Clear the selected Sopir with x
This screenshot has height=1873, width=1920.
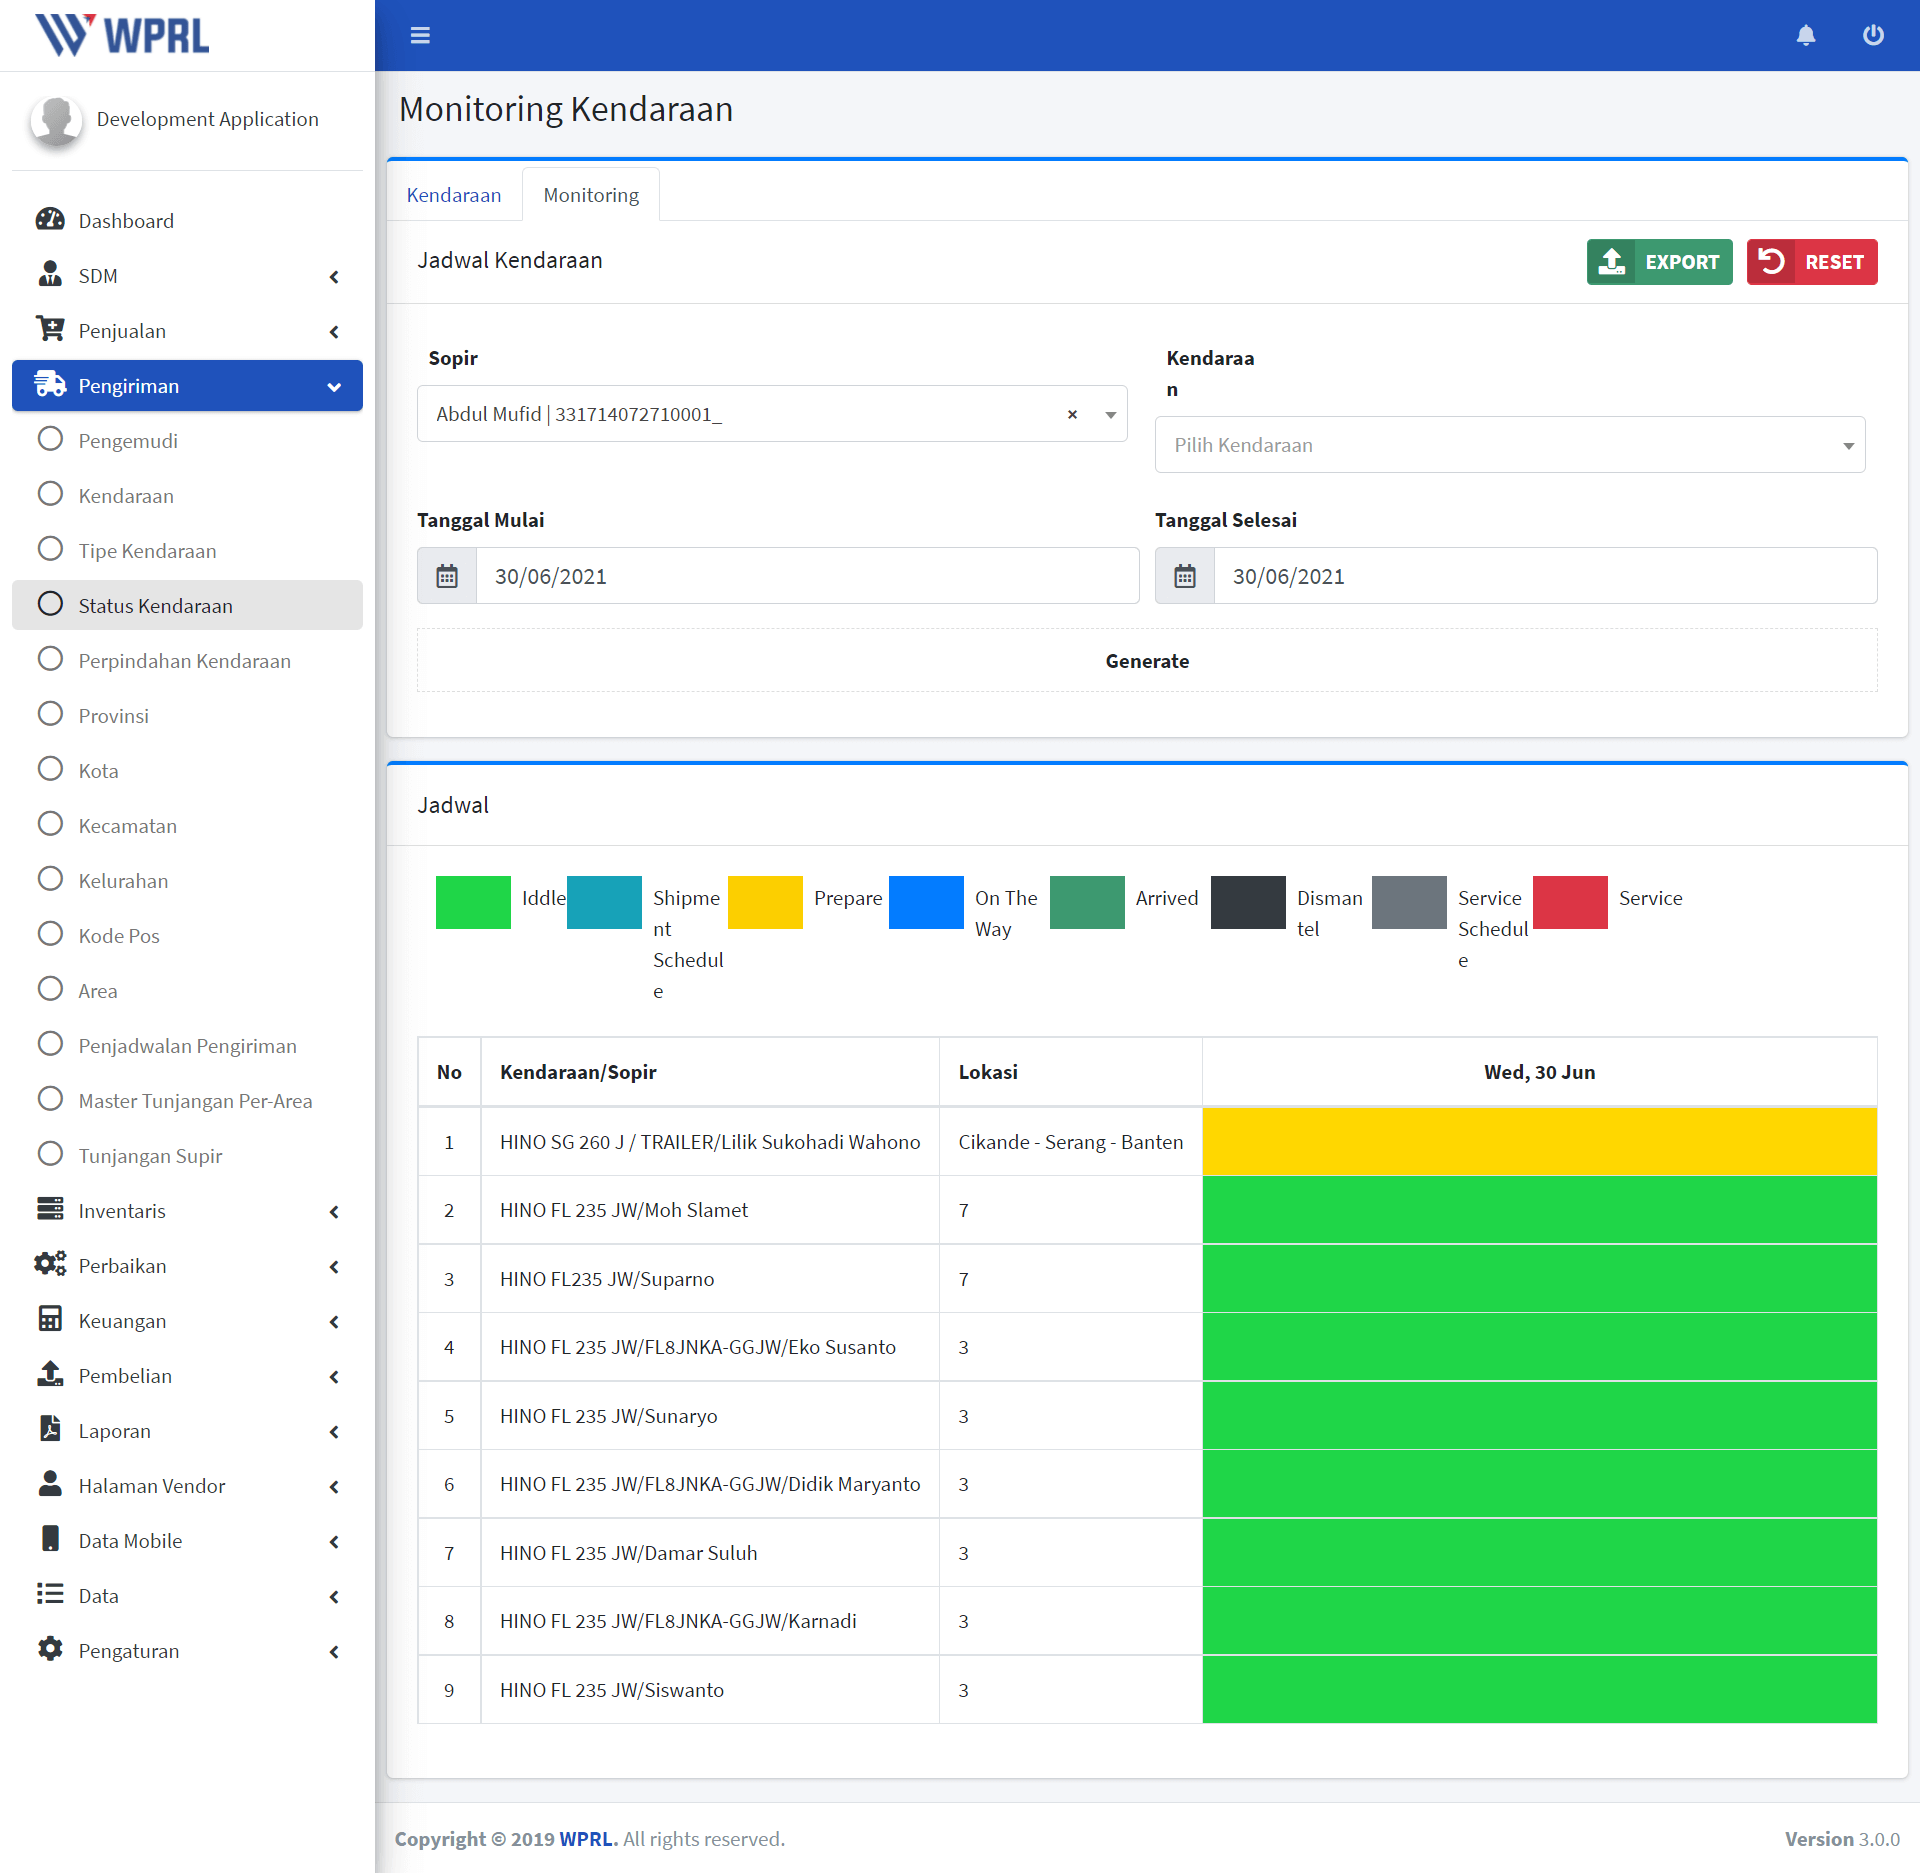1072,414
